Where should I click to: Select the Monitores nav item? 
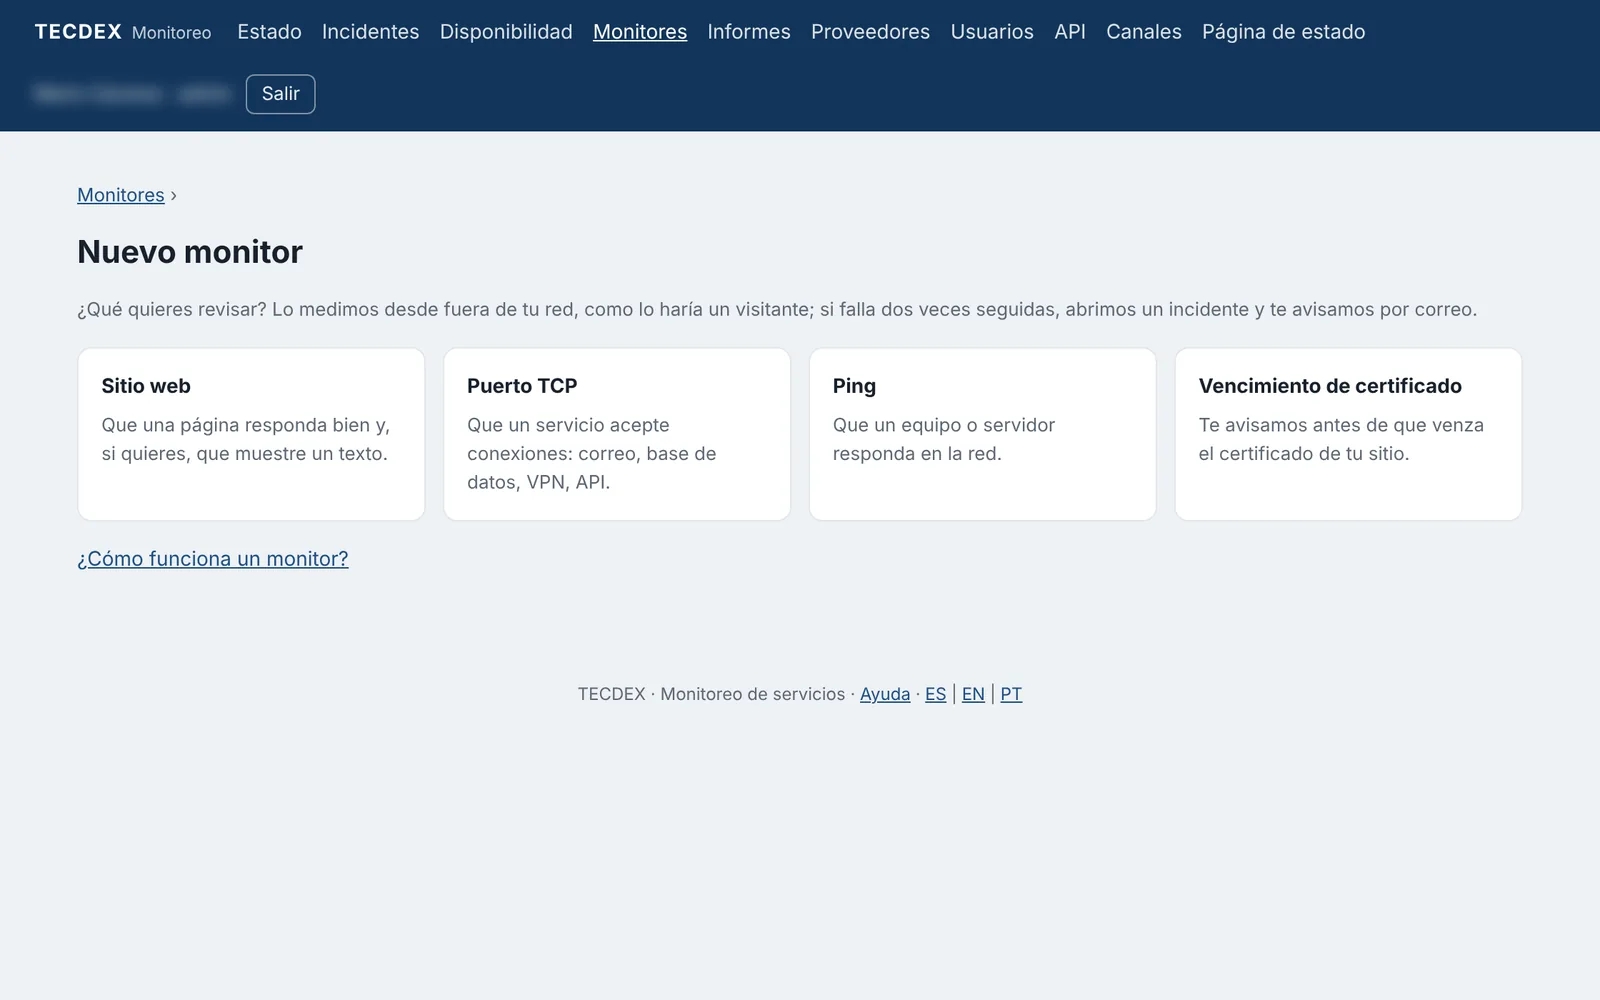point(640,32)
